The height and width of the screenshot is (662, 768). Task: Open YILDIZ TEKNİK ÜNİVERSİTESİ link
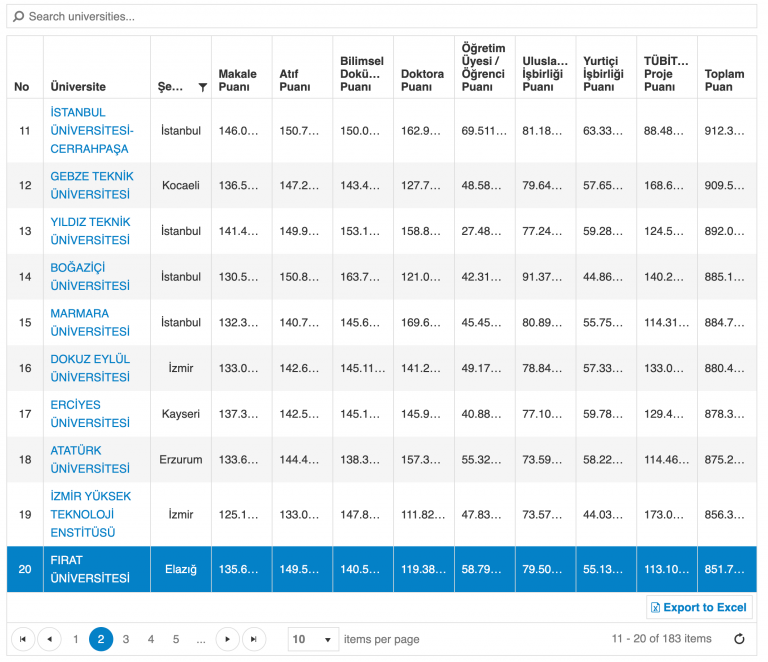91,231
